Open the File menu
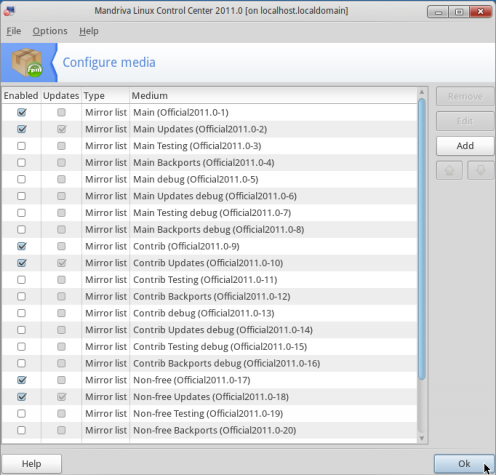Screen dimensions: 496x475 pyautogui.click(x=14, y=31)
